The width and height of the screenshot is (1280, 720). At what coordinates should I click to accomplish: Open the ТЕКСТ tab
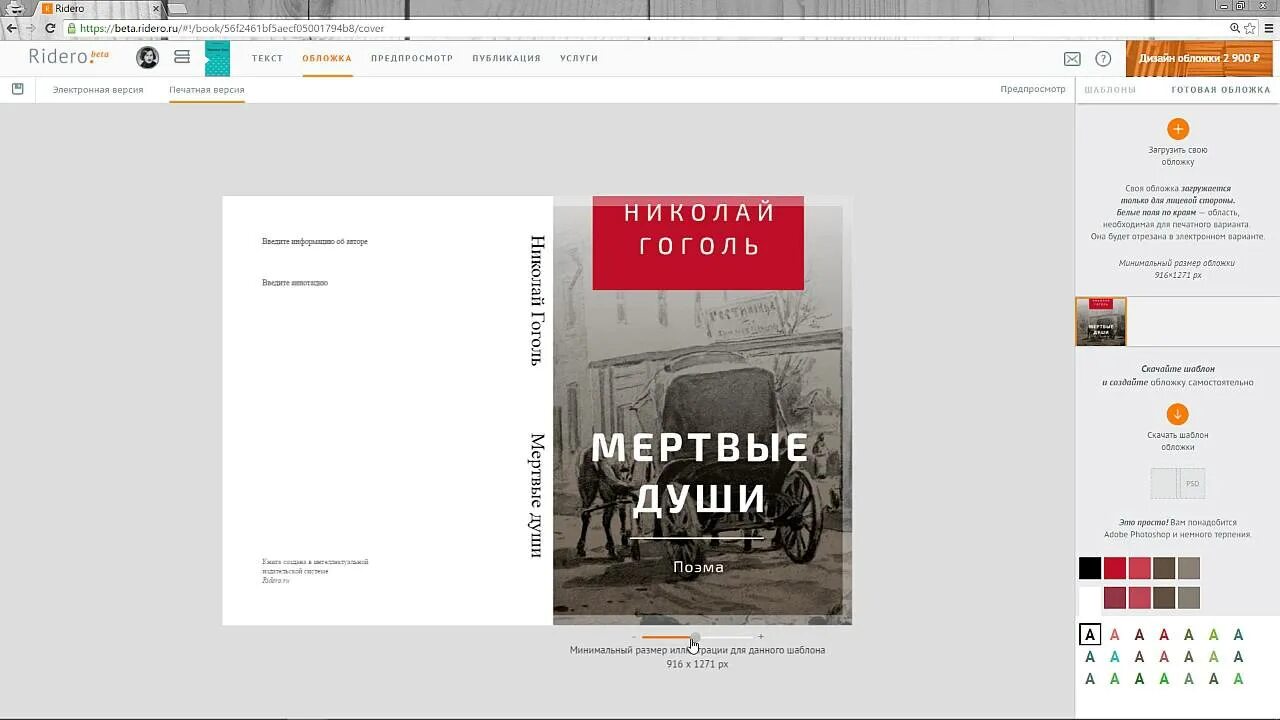coord(267,58)
